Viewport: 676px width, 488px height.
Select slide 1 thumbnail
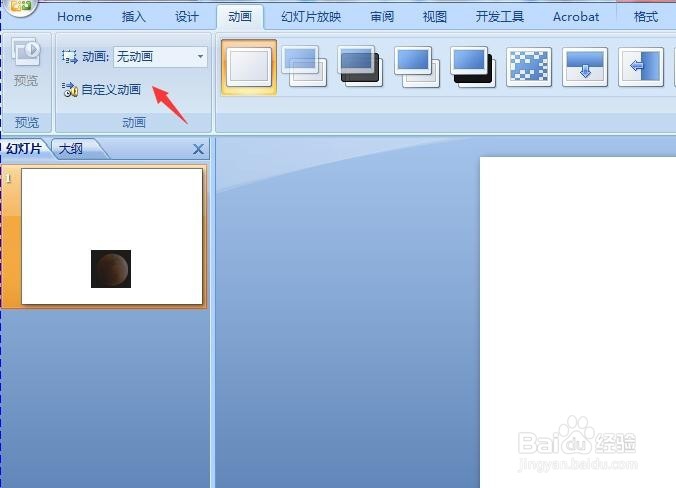click(x=112, y=236)
